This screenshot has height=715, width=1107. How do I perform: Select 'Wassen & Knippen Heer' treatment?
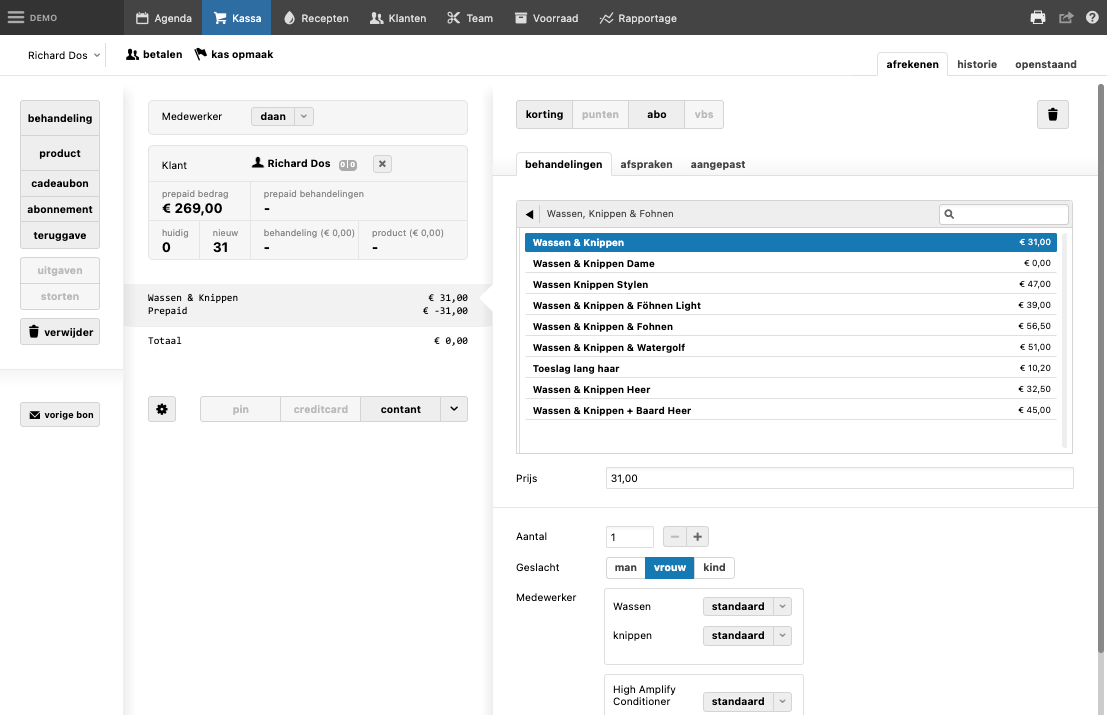(x=591, y=390)
